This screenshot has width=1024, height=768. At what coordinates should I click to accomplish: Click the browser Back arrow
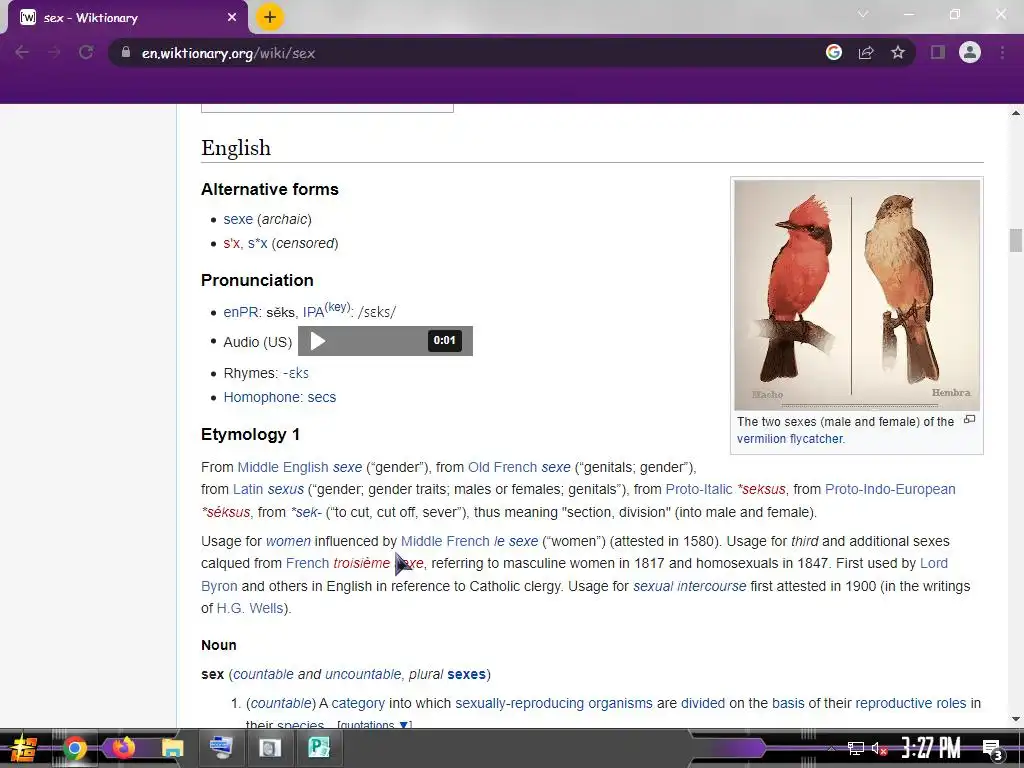point(22,53)
